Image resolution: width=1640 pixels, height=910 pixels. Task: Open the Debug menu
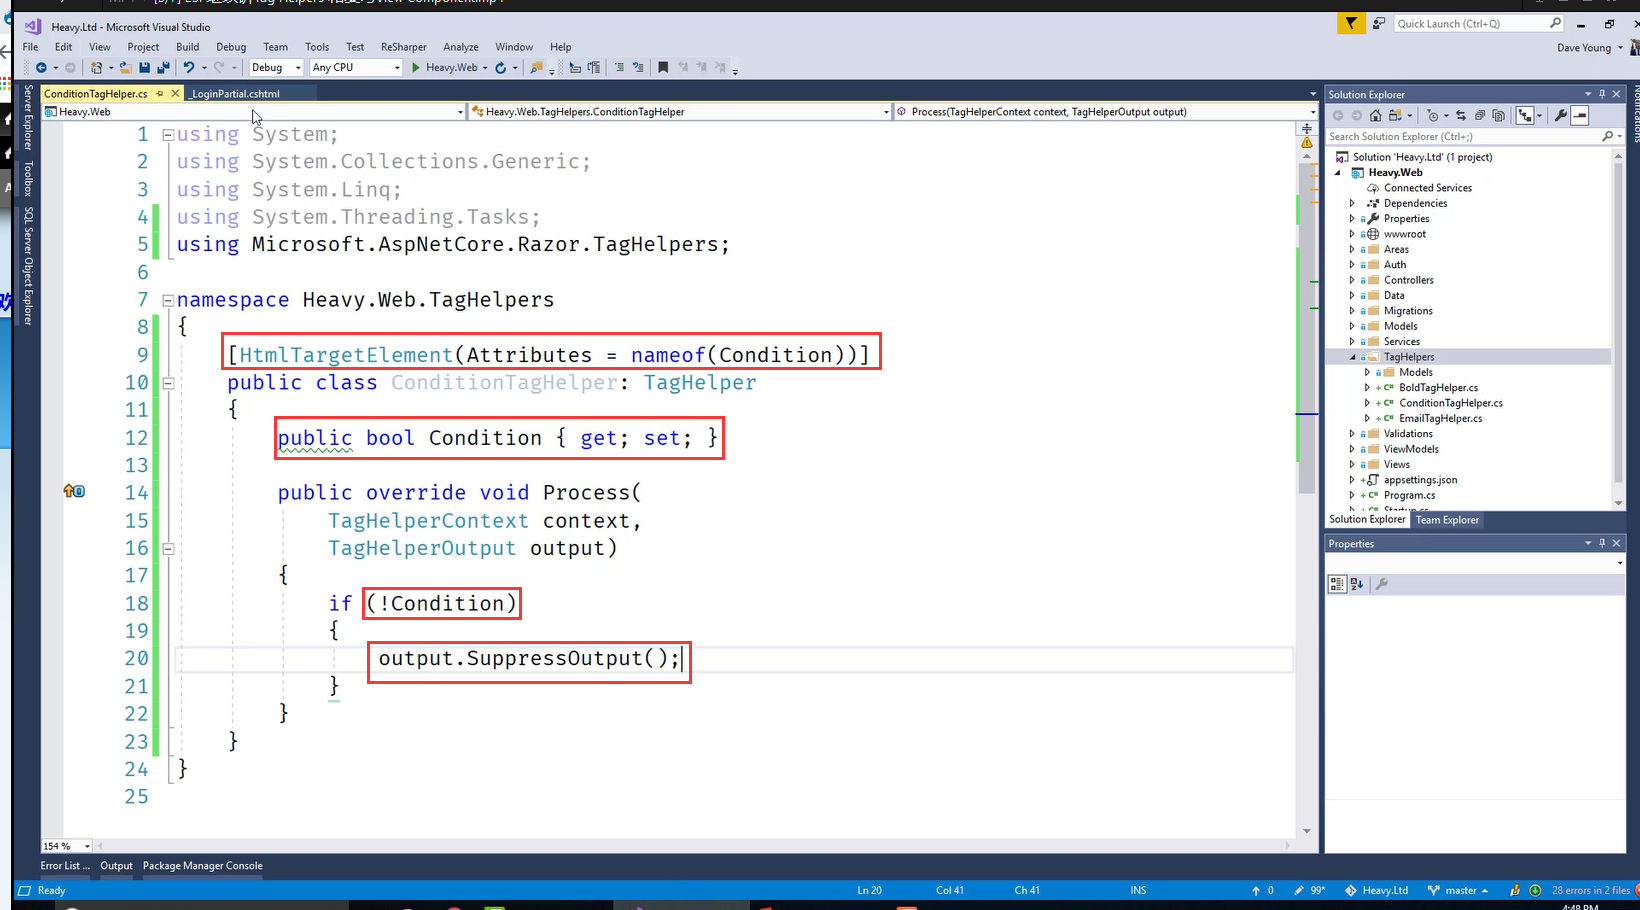tap(231, 47)
